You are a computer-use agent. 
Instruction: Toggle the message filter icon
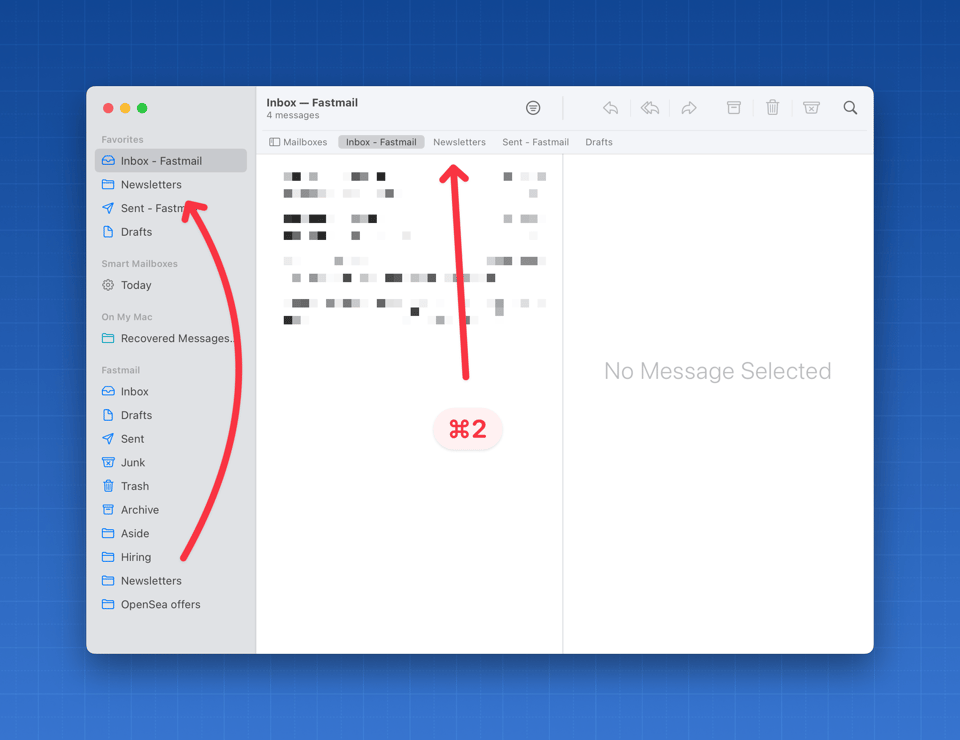coord(533,108)
